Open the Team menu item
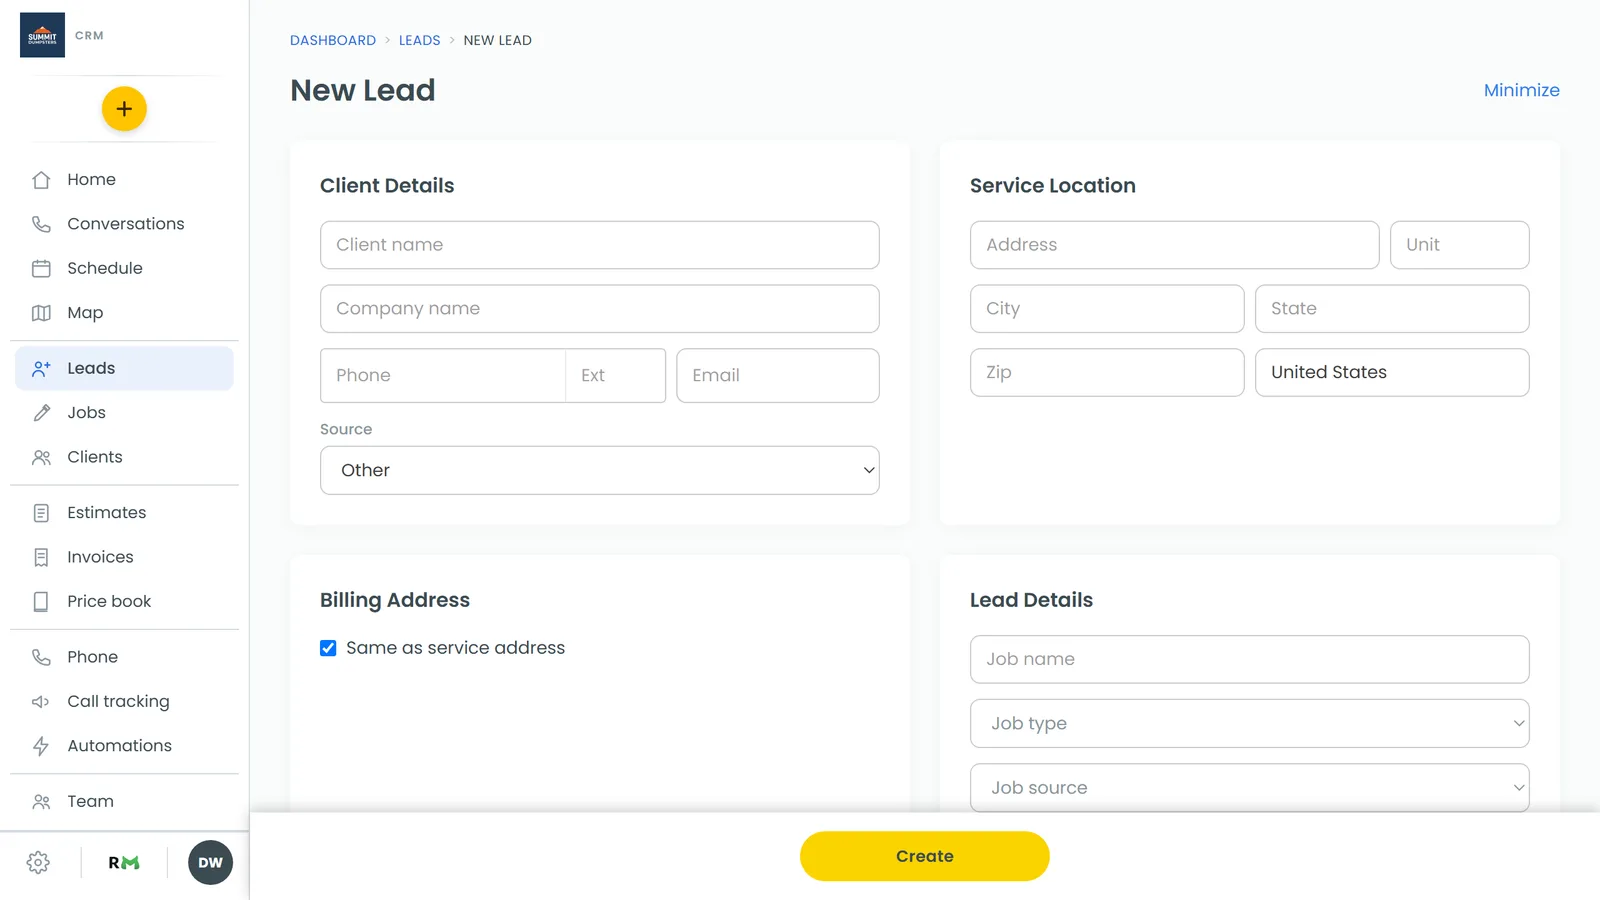Screen dimensions: 1600x900 point(124,801)
